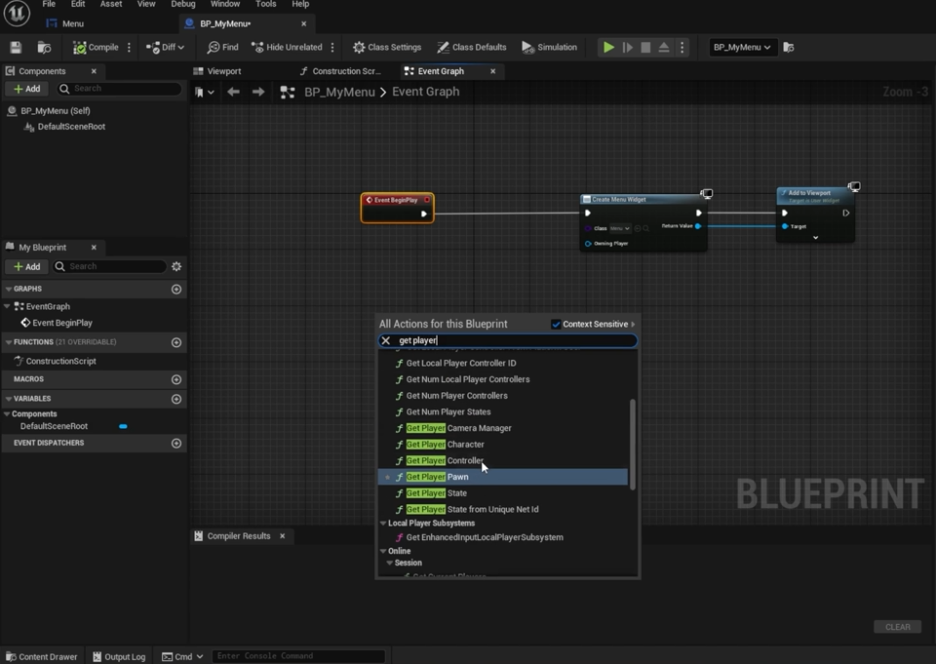Open the Asset menu

pyautogui.click(x=111, y=4)
